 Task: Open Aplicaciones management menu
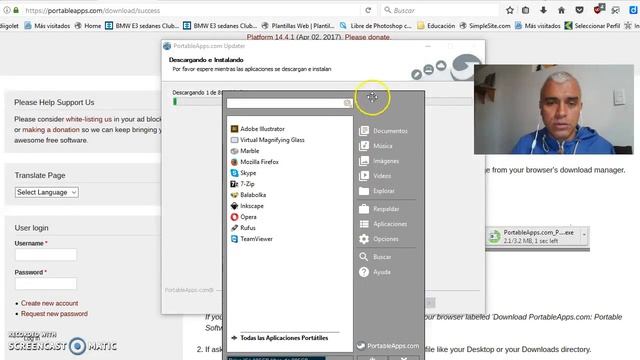pyautogui.click(x=383, y=224)
